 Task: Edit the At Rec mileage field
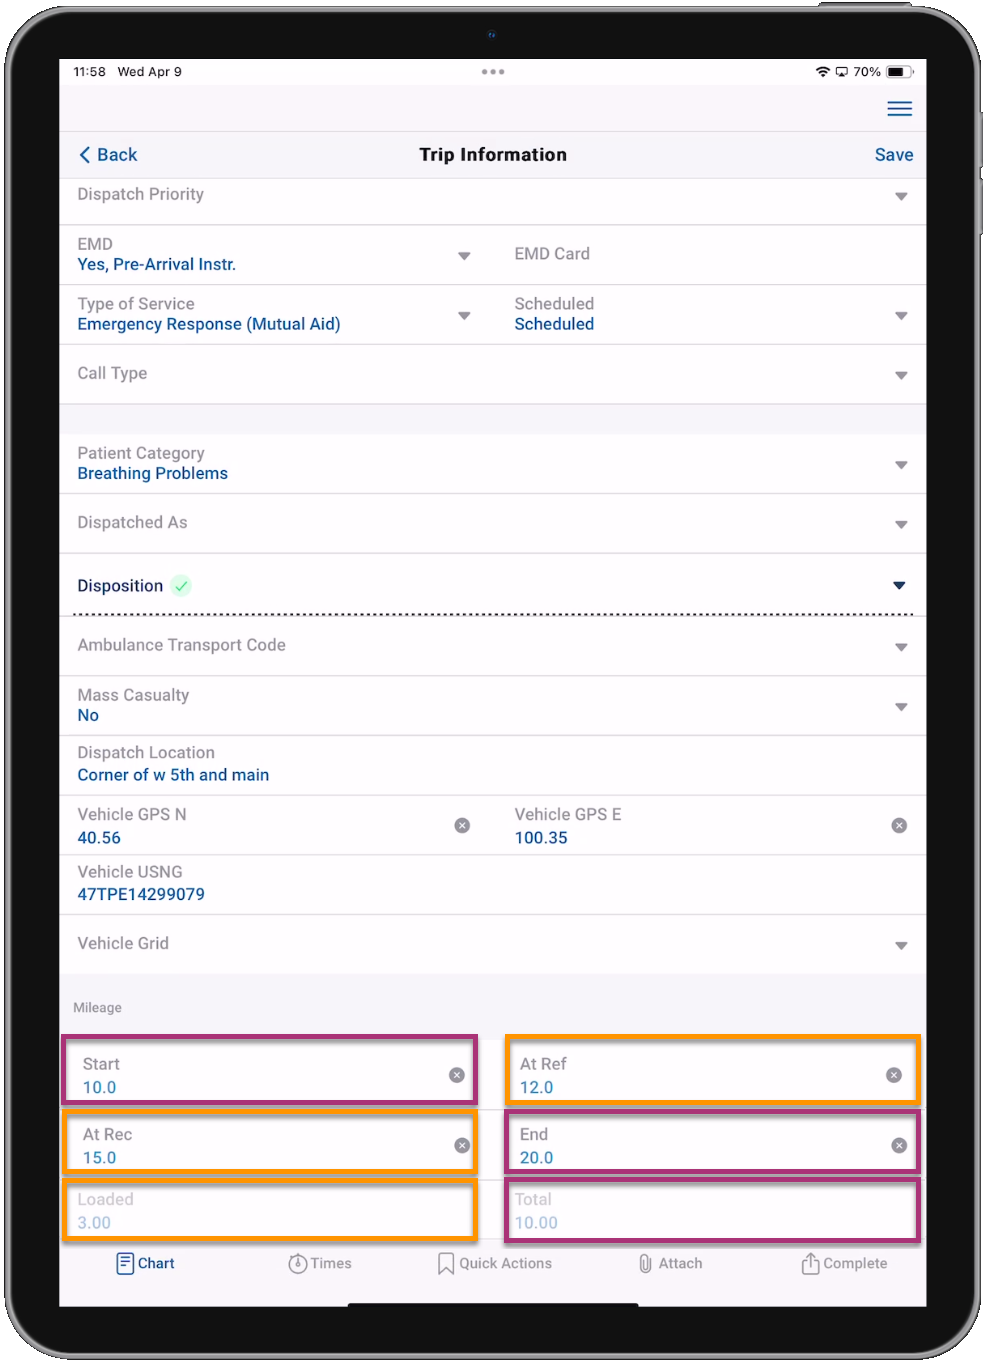tap(270, 1142)
